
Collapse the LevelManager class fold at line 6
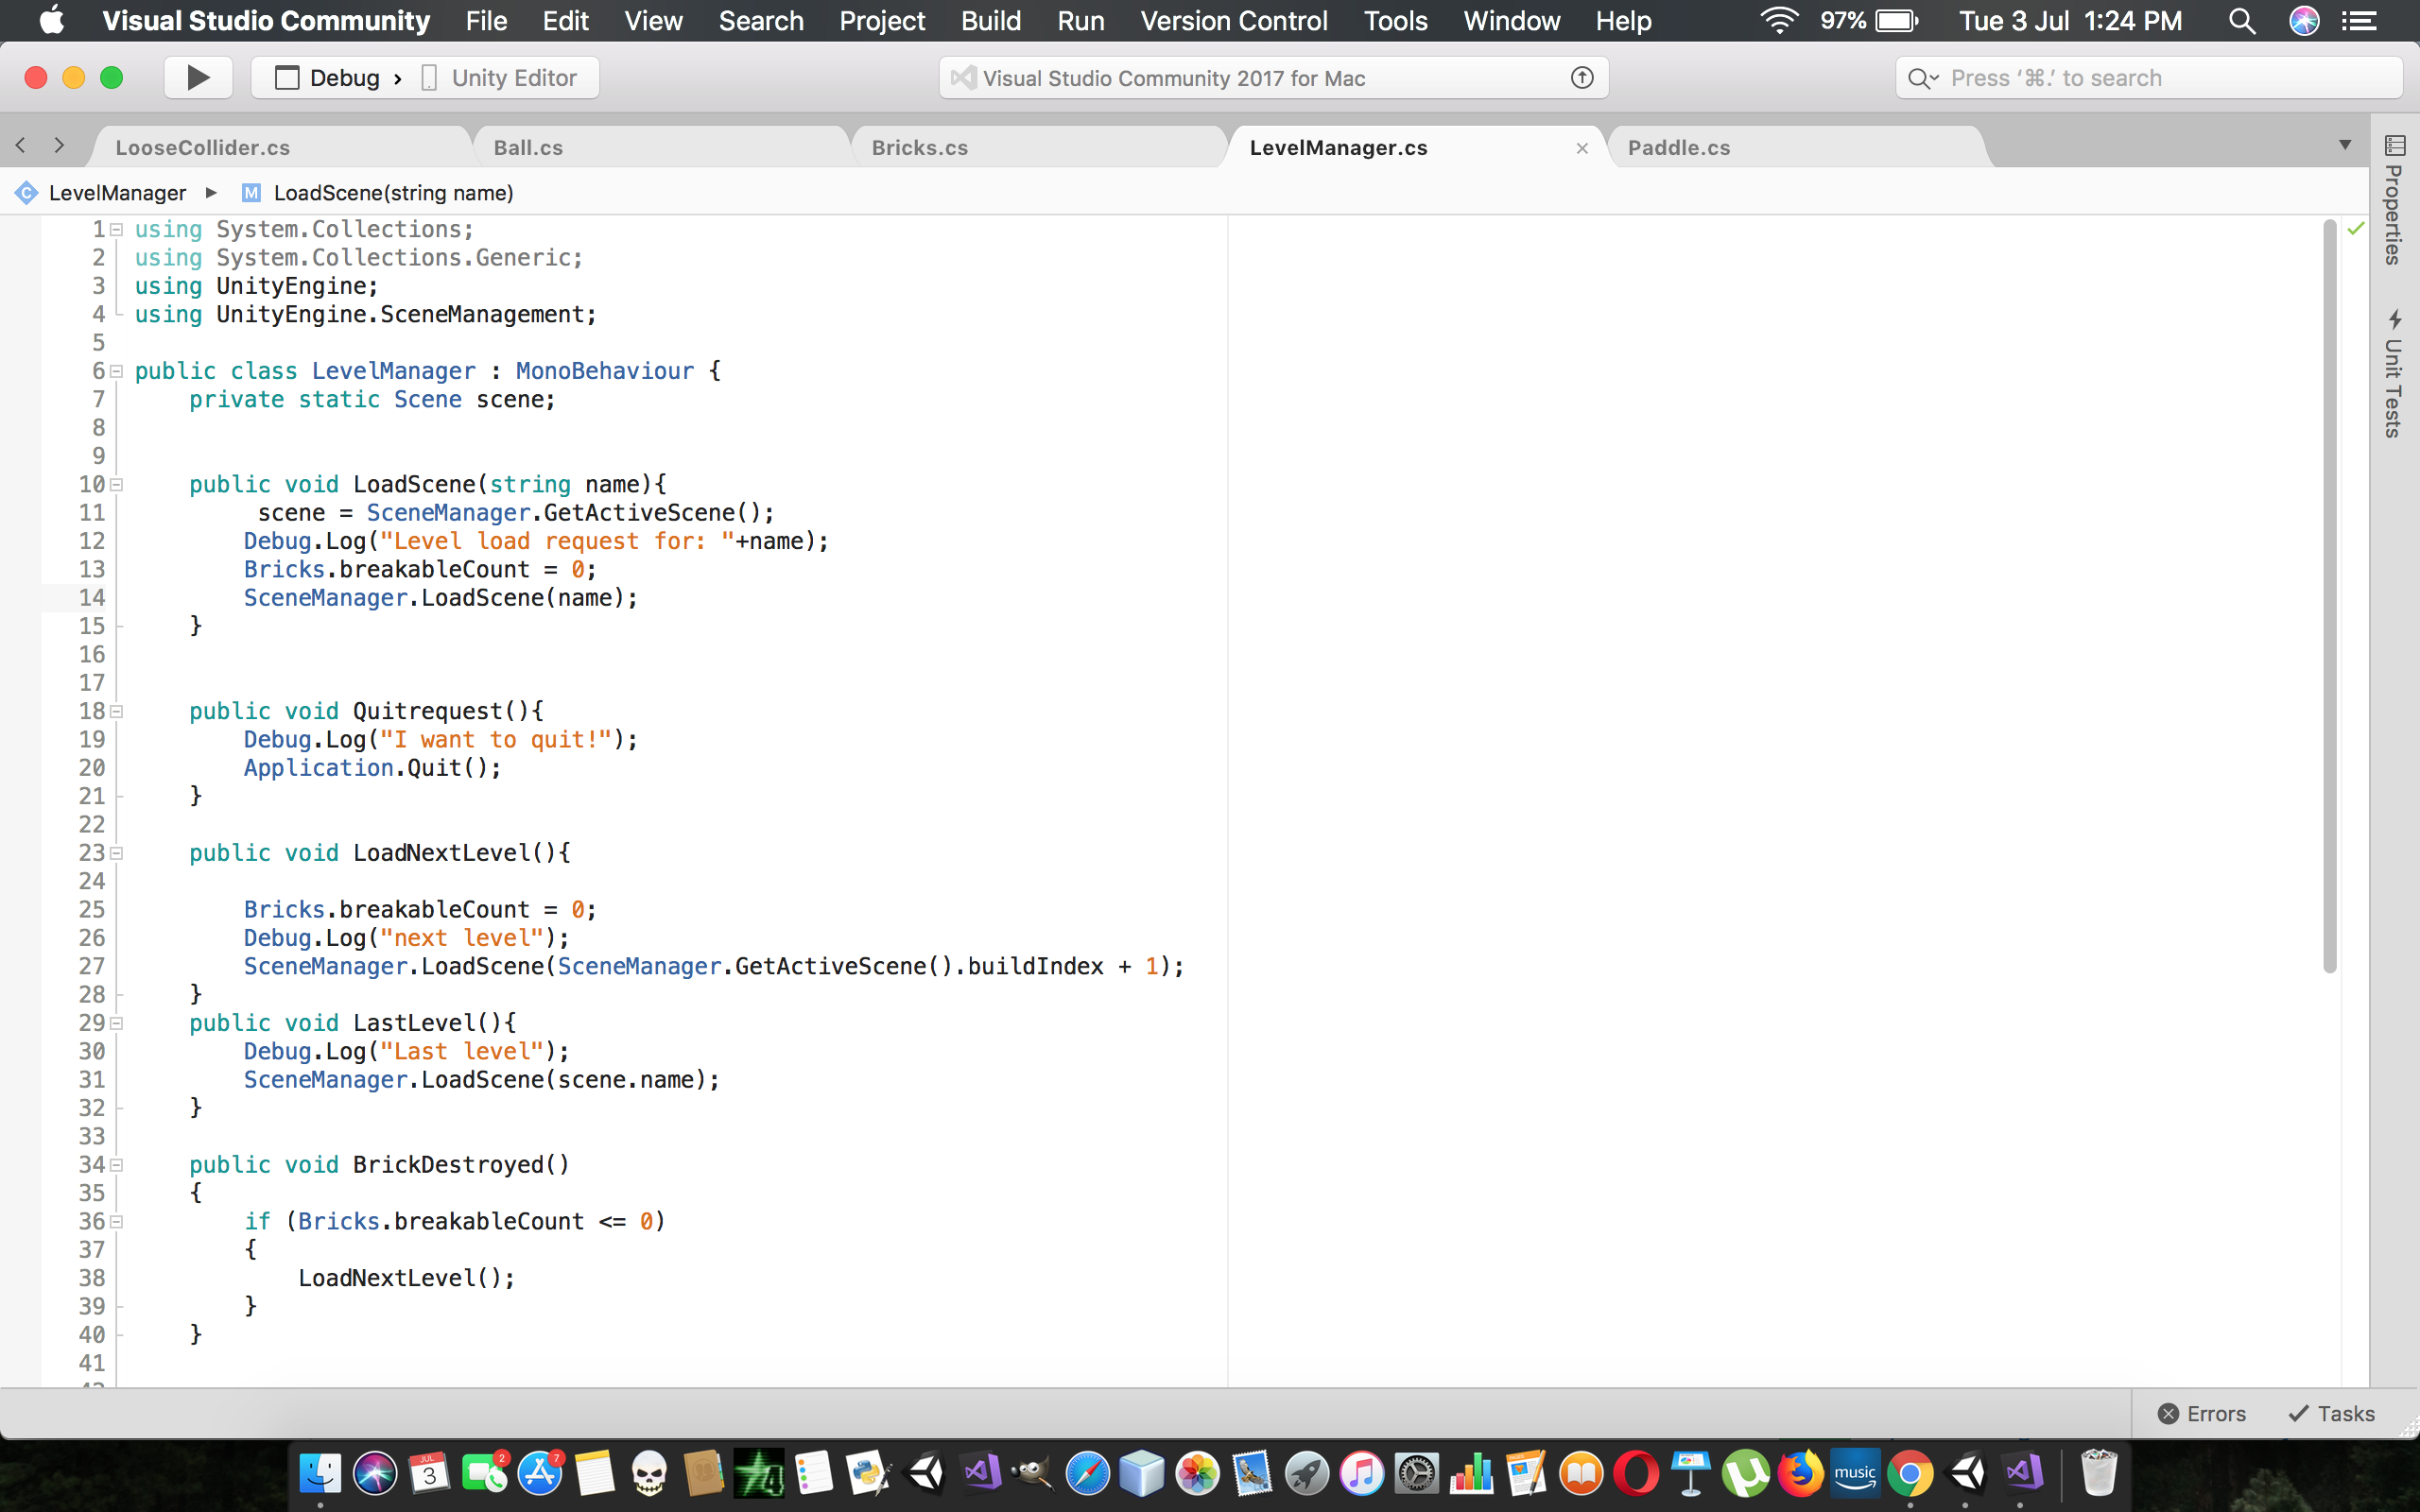point(117,371)
